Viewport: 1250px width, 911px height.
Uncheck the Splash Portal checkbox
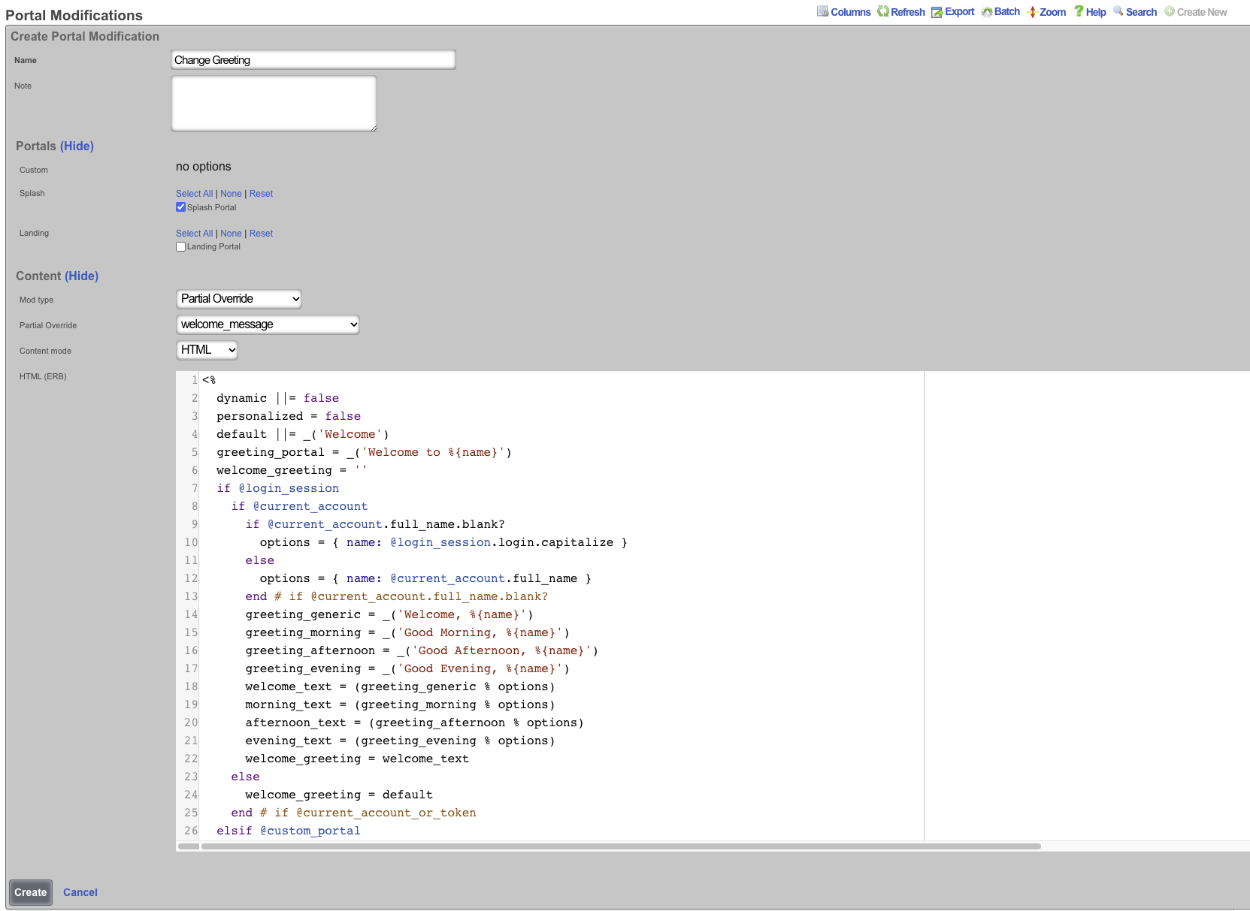[181, 207]
